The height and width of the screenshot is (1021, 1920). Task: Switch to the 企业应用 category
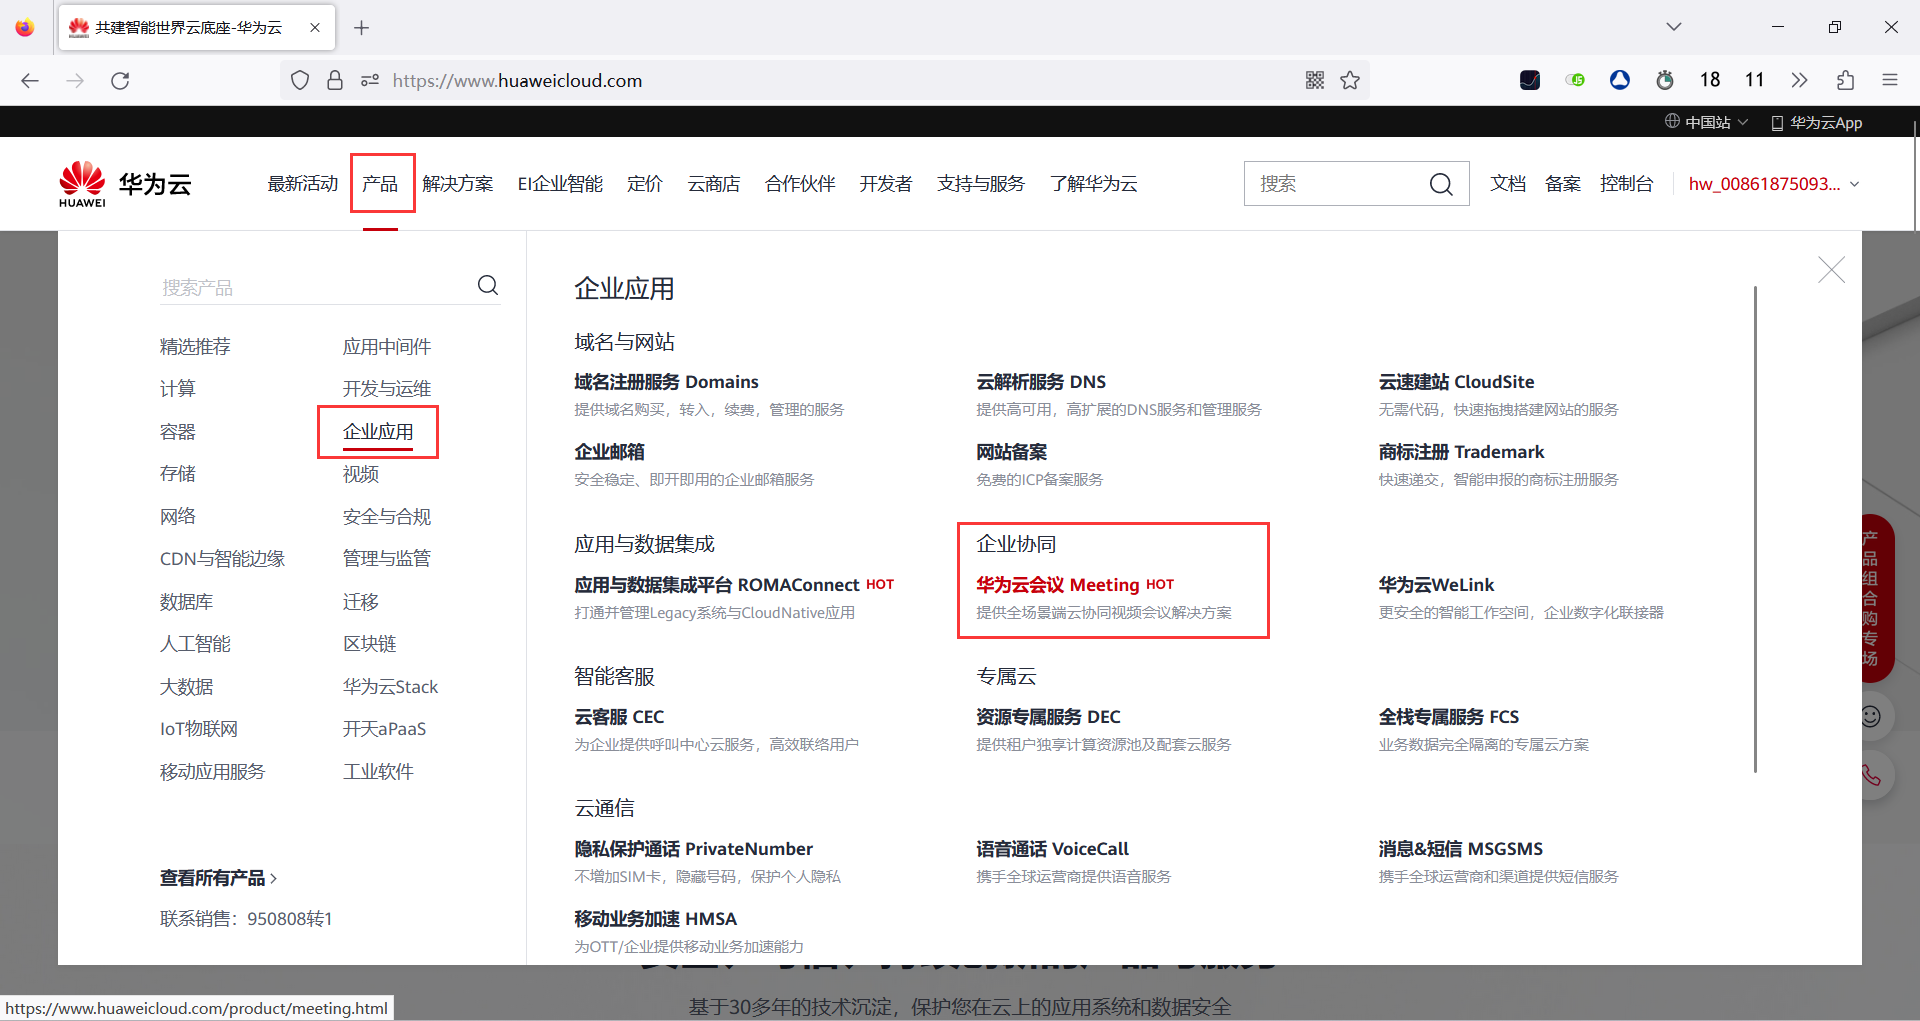(378, 431)
